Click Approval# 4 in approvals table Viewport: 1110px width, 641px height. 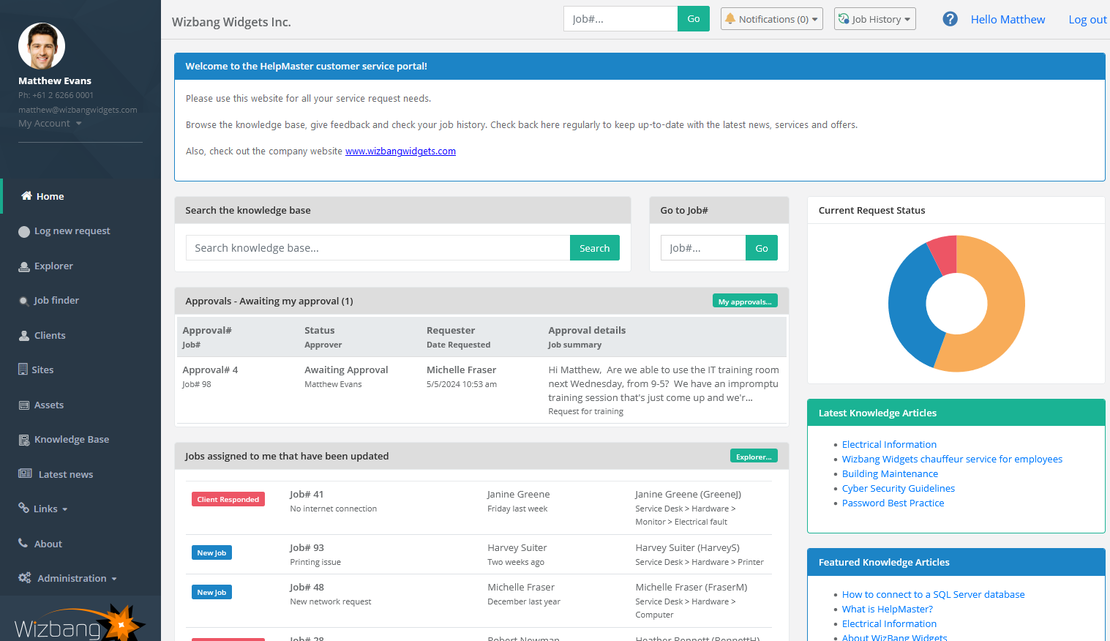tap(210, 370)
